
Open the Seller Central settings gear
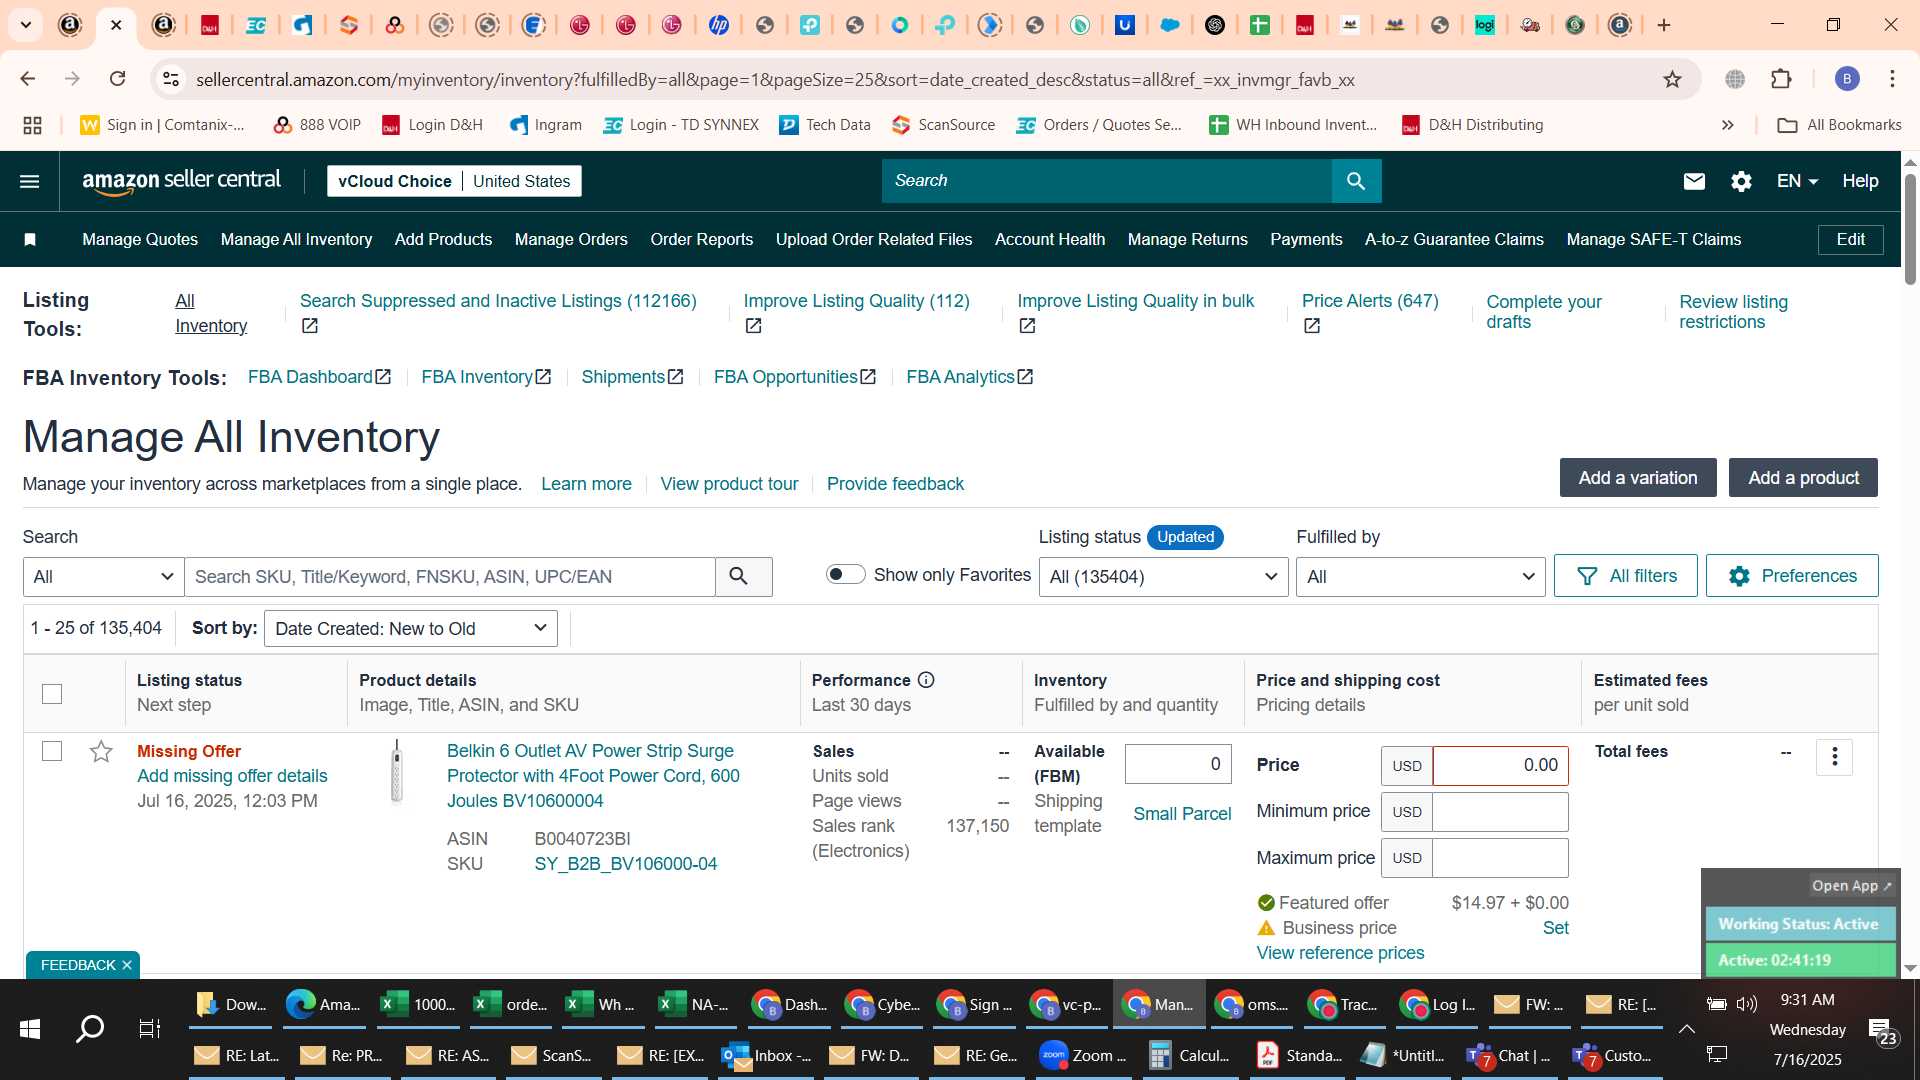click(x=1741, y=181)
